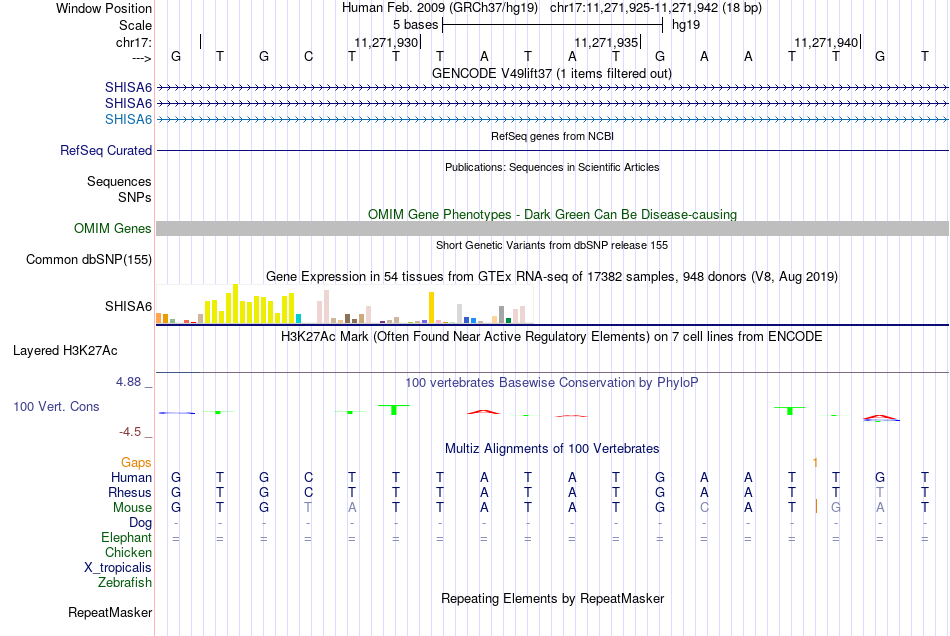950x636 pixels.
Task: Open the topmost SHISA6 GENCODE transcript label
Action: click(x=128, y=87)
